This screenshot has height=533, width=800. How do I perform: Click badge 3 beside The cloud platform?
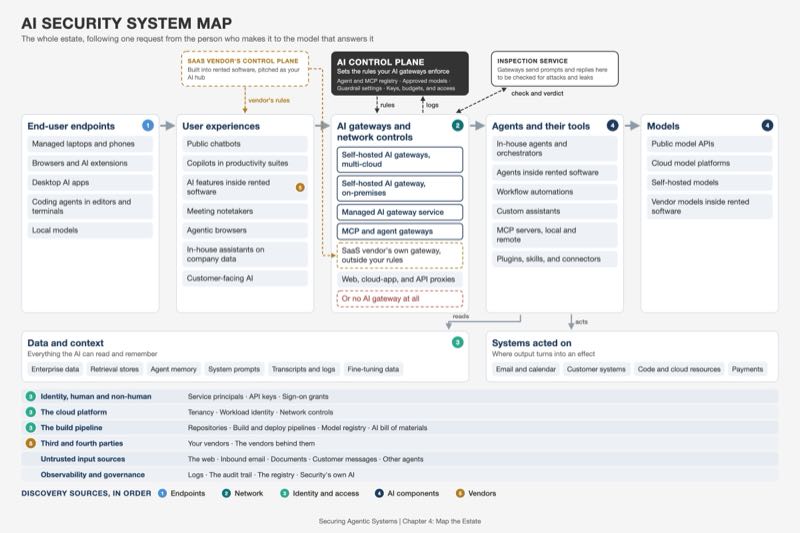coord(31,412)
